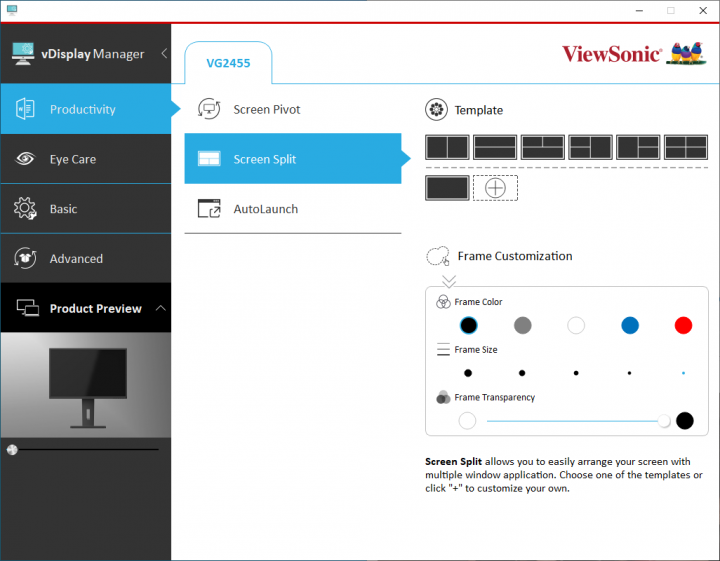Collapse Frame Customization with double chevron

[449, 280]
